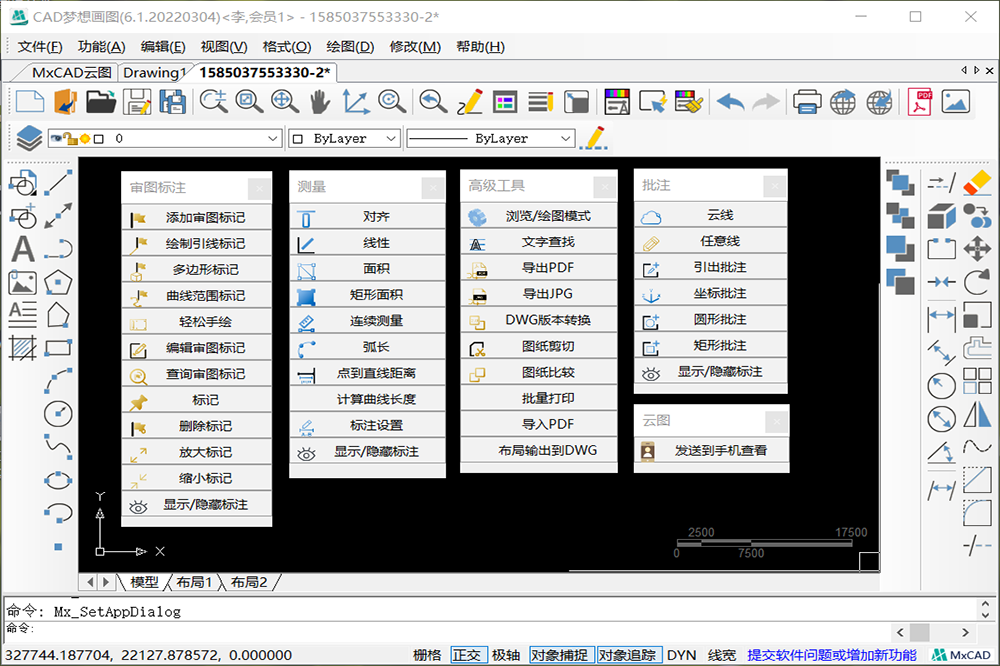Toggle 对象捕捉 object snap
Screen dimensions: 1000x666
(x=559, y=655)
